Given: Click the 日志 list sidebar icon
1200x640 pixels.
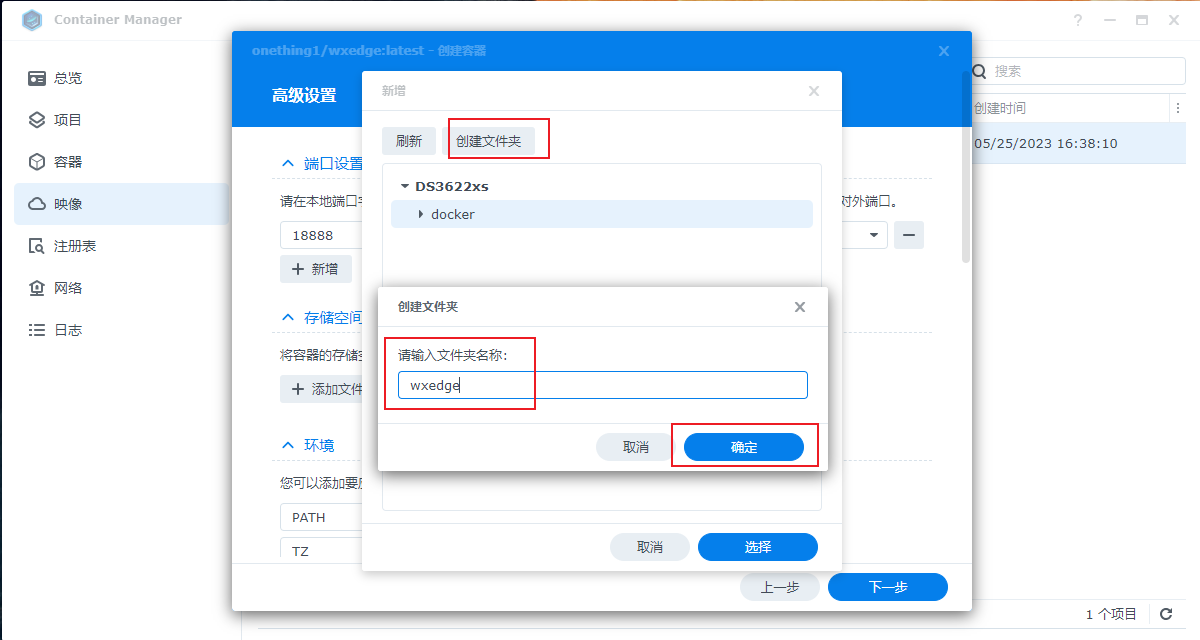Looking at the screenshot, I should (37, 330).
